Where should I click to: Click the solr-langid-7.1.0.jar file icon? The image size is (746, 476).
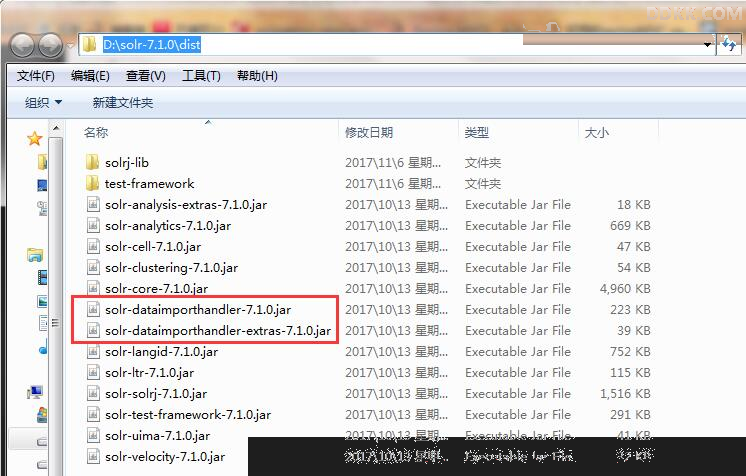point(93,351)
